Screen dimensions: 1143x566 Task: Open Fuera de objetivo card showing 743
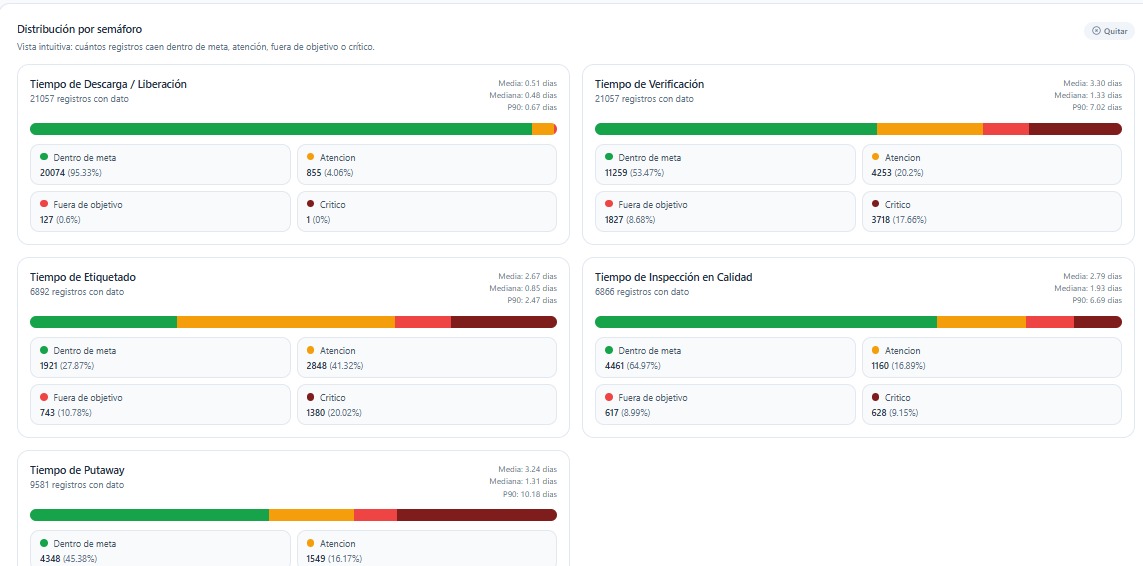[160, 404]
